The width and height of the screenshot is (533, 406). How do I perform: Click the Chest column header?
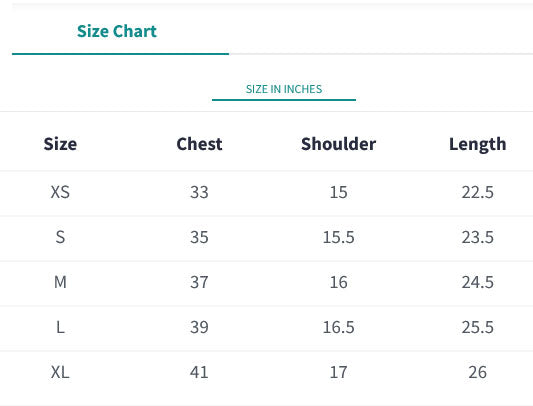[x=199, y=144]
